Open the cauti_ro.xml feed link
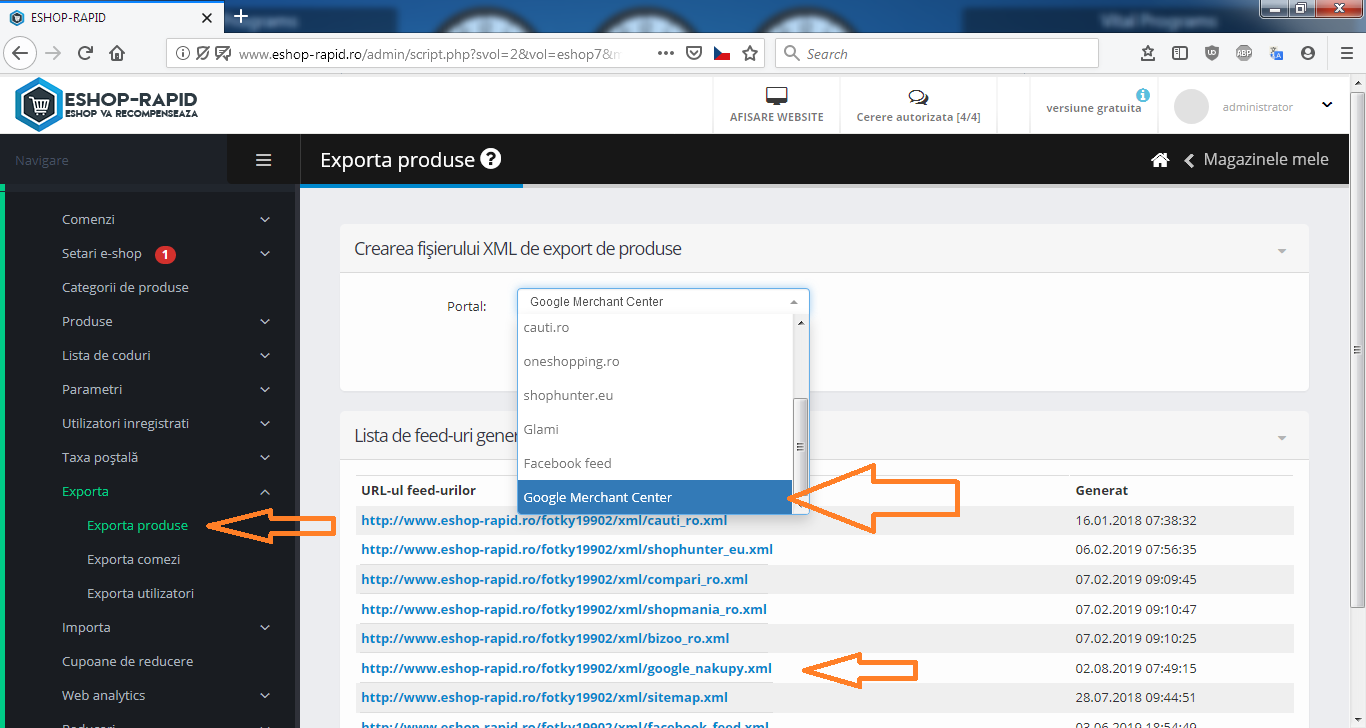The image size is (1366, 728). click(x=544, y=520)
